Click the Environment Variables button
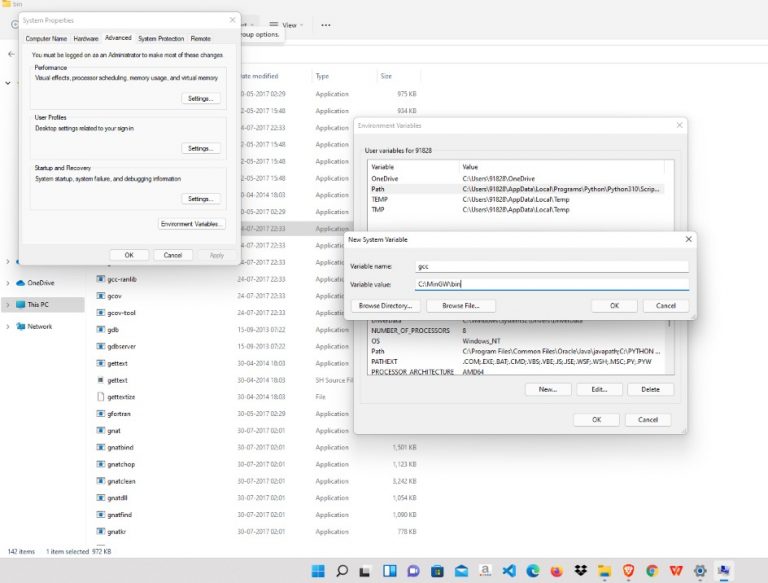Screen dimensions: 768x583 [192, 224]
